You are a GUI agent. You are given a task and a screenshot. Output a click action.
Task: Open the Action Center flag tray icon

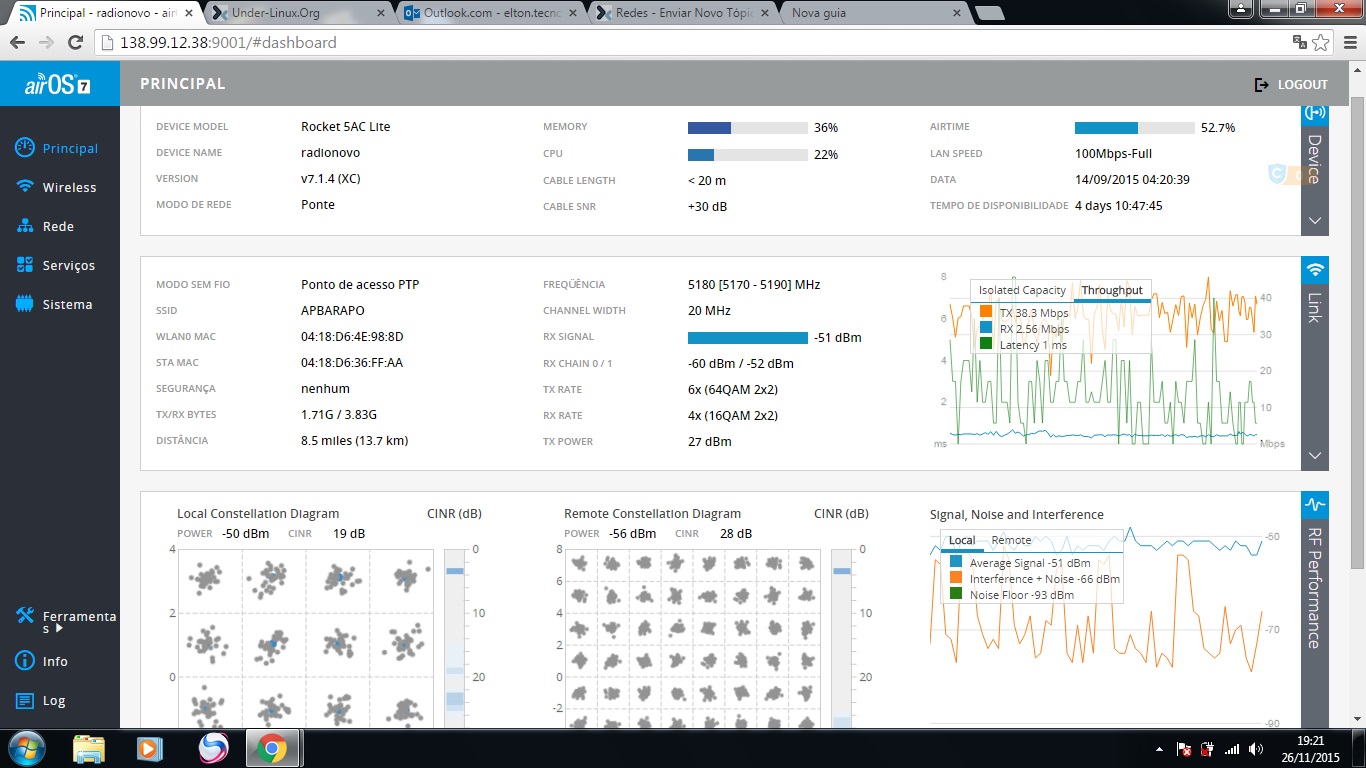(1183, 749)
